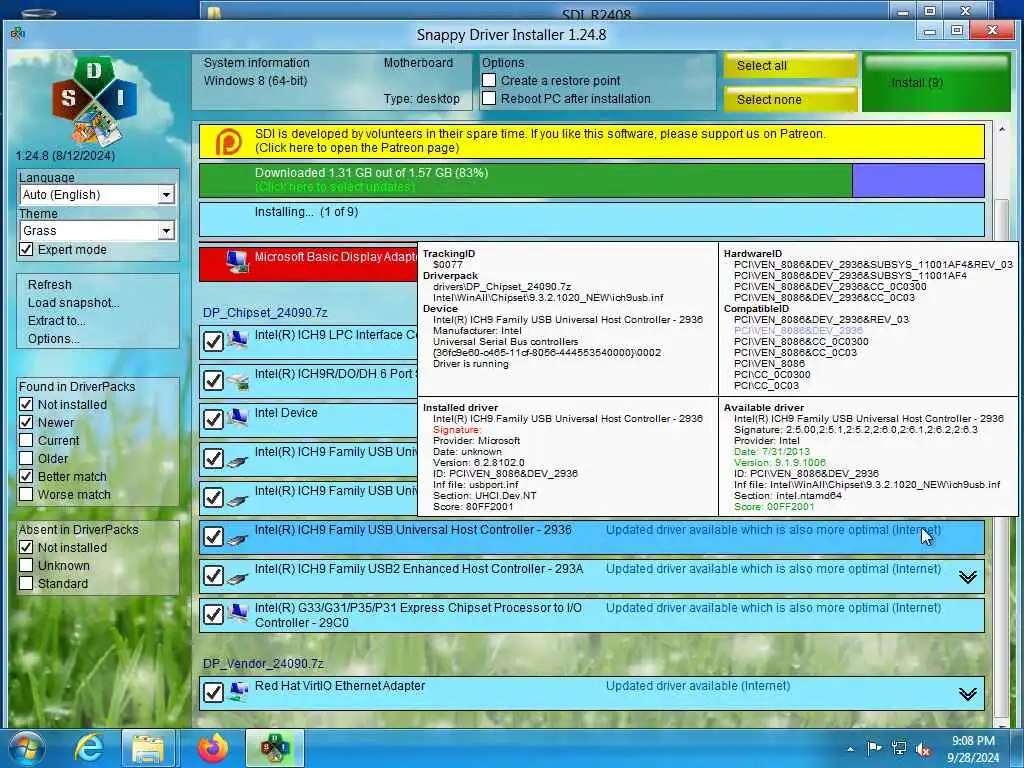Click USB icon of 293A enhanced controller
Screen dimensions: 1024x768
click(238, 577)
